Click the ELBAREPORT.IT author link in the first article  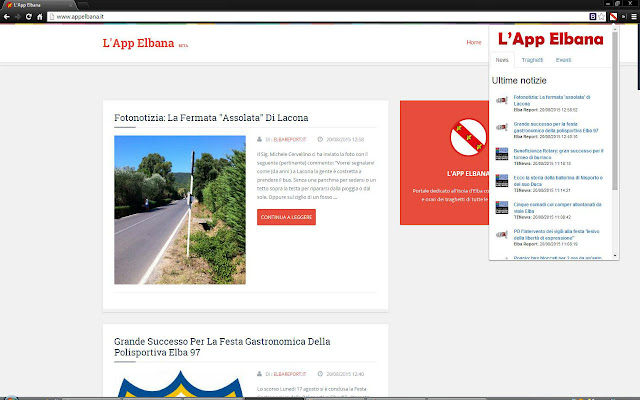(290, 140)
